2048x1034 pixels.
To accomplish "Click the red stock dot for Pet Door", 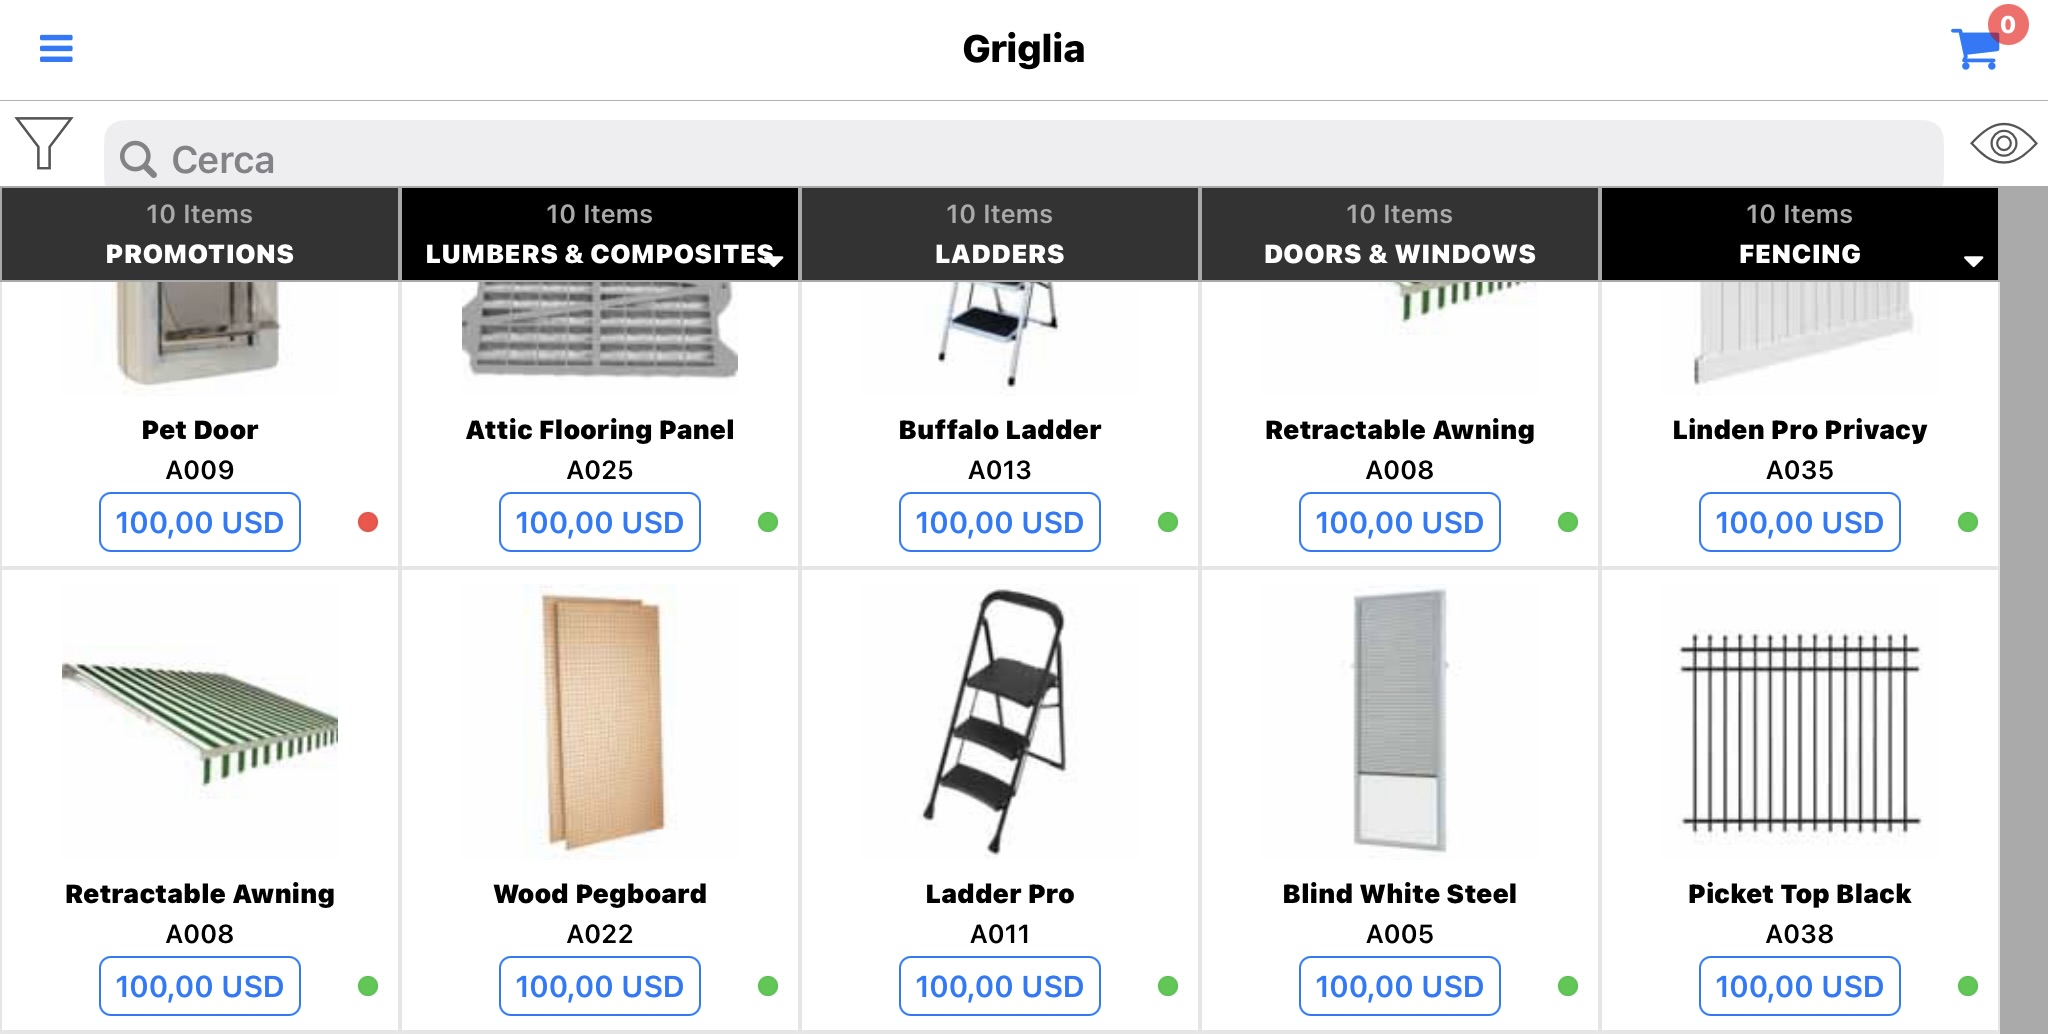I will tap(368, 522).
